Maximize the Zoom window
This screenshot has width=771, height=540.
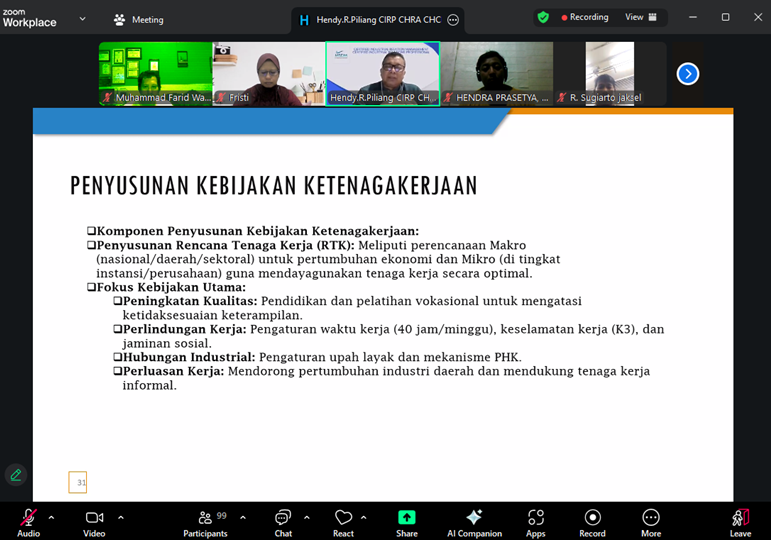coord(725,17)
